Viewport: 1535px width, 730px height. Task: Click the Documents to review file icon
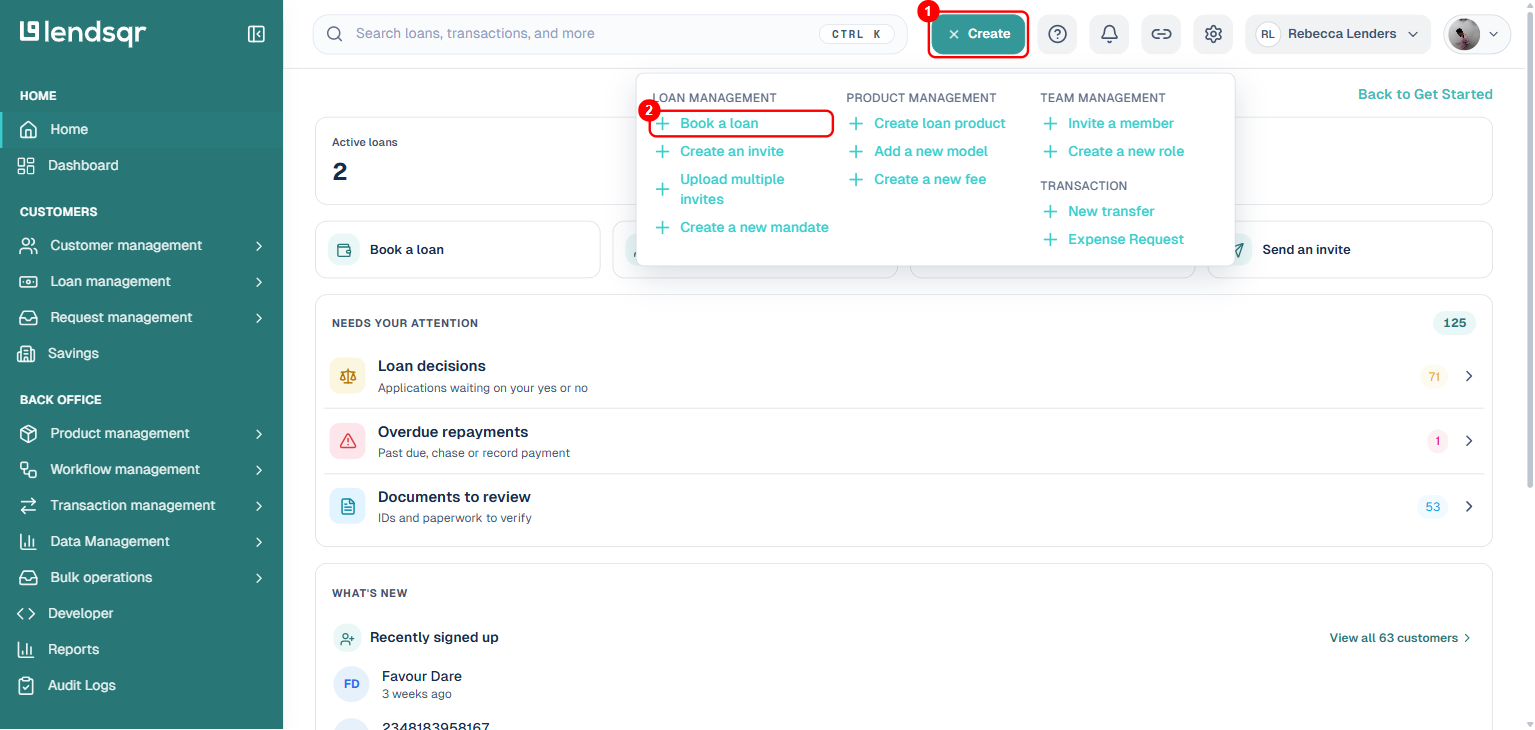(x=348, y=506)
